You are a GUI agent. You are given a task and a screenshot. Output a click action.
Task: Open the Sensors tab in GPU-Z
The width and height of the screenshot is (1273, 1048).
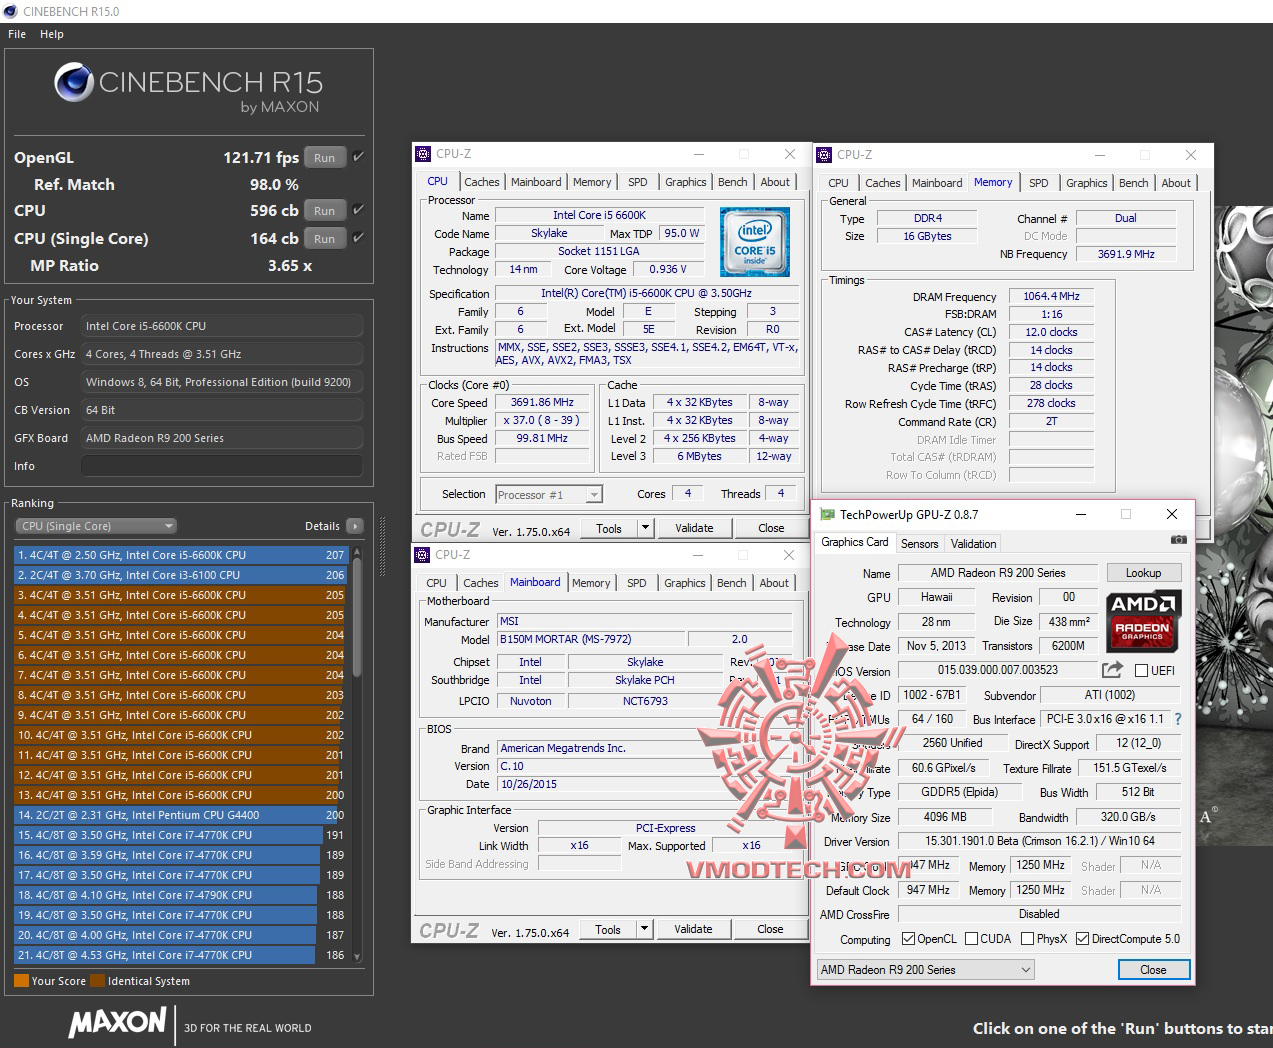[919, 544]
